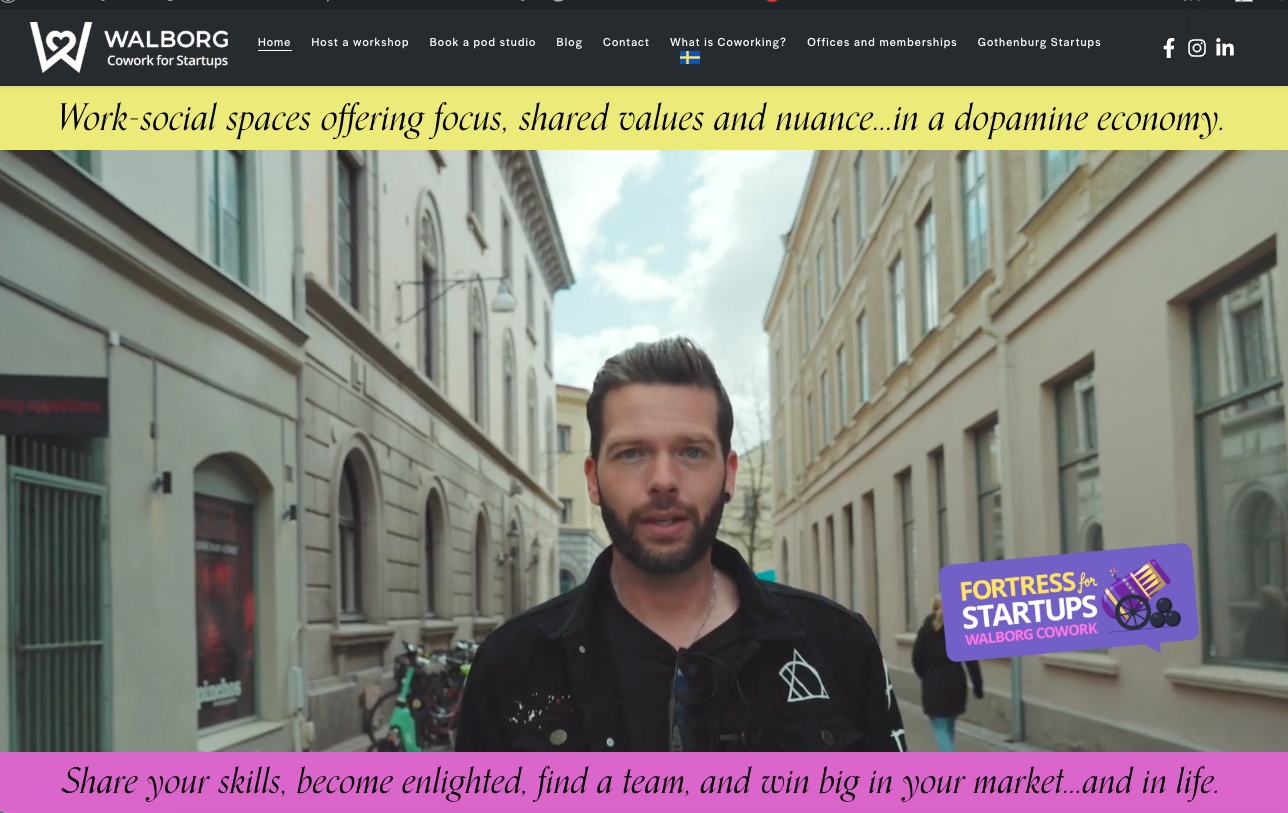Viewport: 1288px width, 813px height.
Task: Navigate to the Contact page
Action: [626, 42]
